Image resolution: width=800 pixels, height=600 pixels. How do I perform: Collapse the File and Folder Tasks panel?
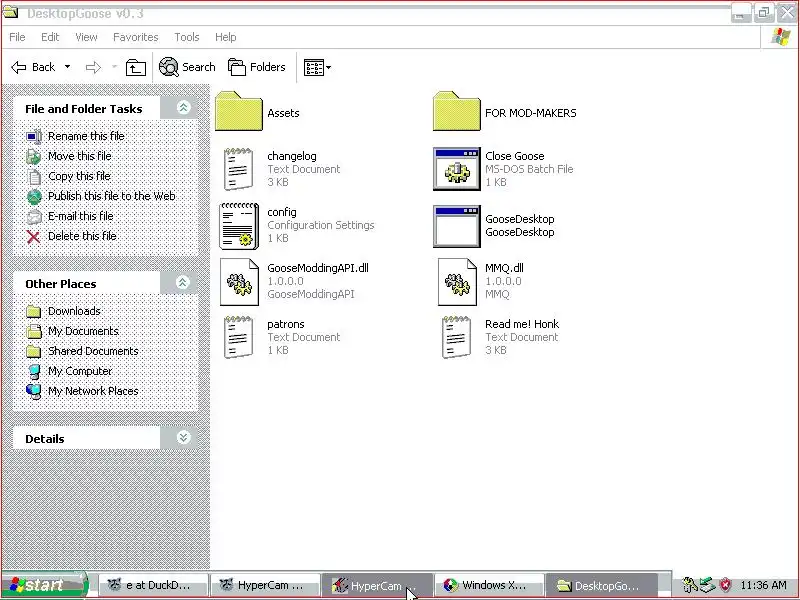coord(183,107)
